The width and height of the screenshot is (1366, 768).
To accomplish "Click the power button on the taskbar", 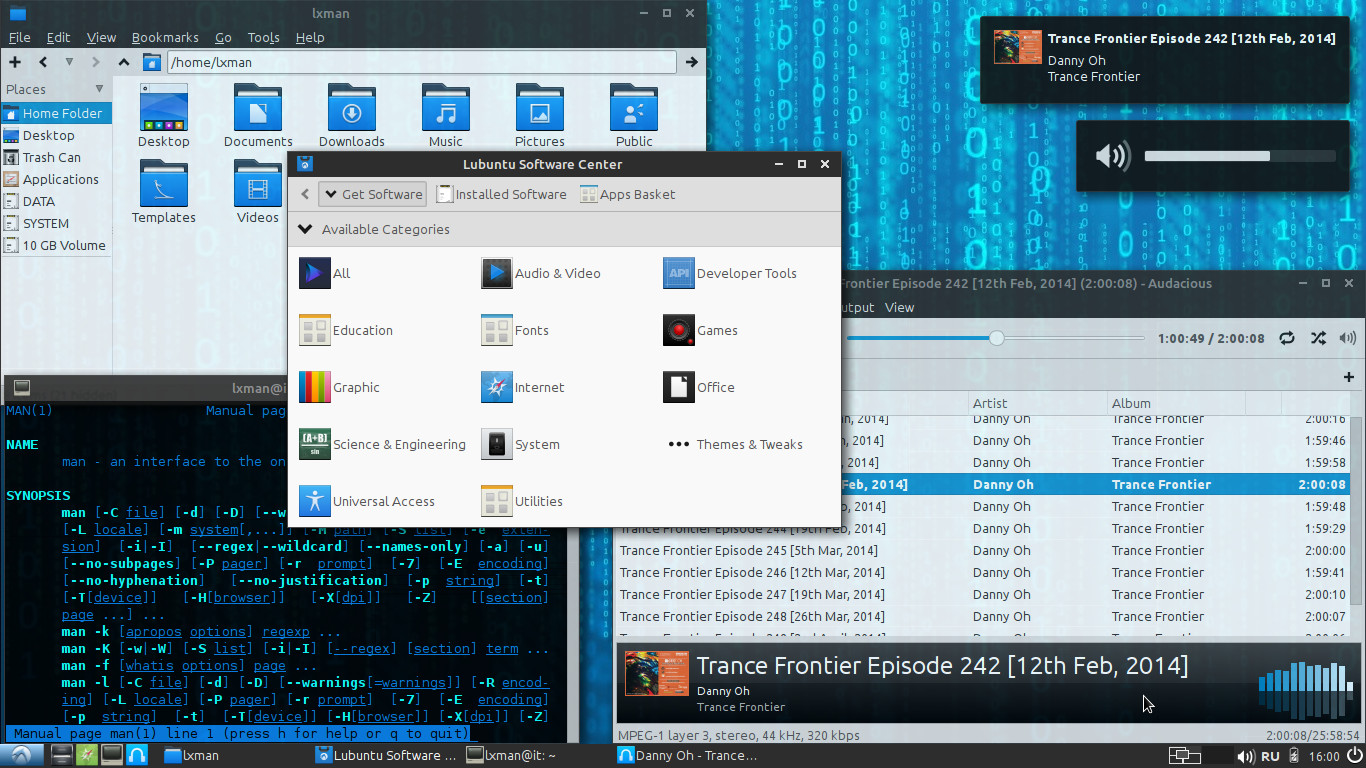I will point(1352,755).
